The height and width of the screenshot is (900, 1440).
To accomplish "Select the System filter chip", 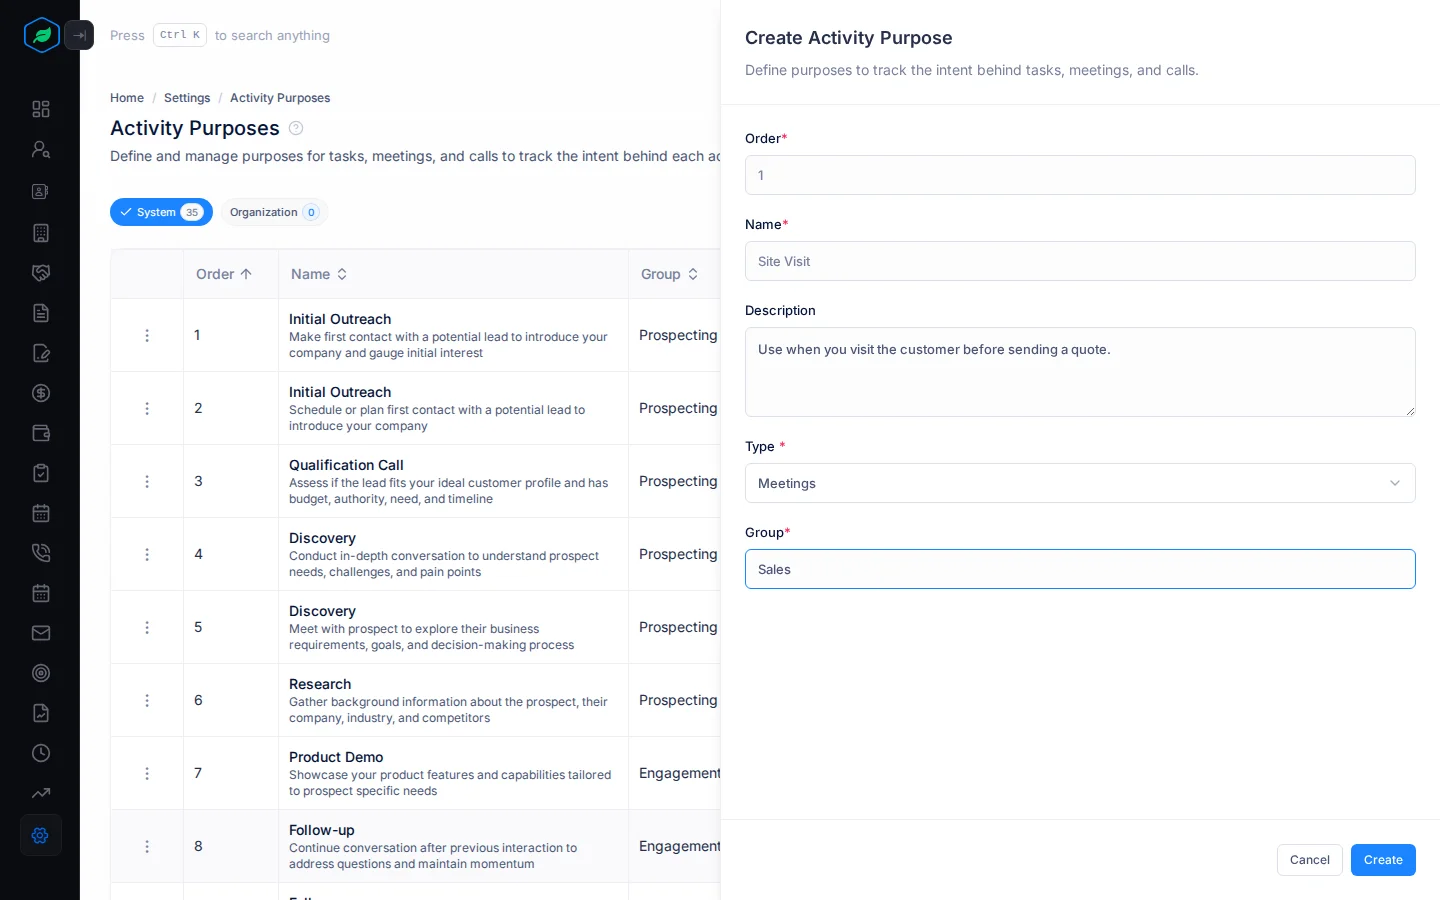I will point(161,212).
